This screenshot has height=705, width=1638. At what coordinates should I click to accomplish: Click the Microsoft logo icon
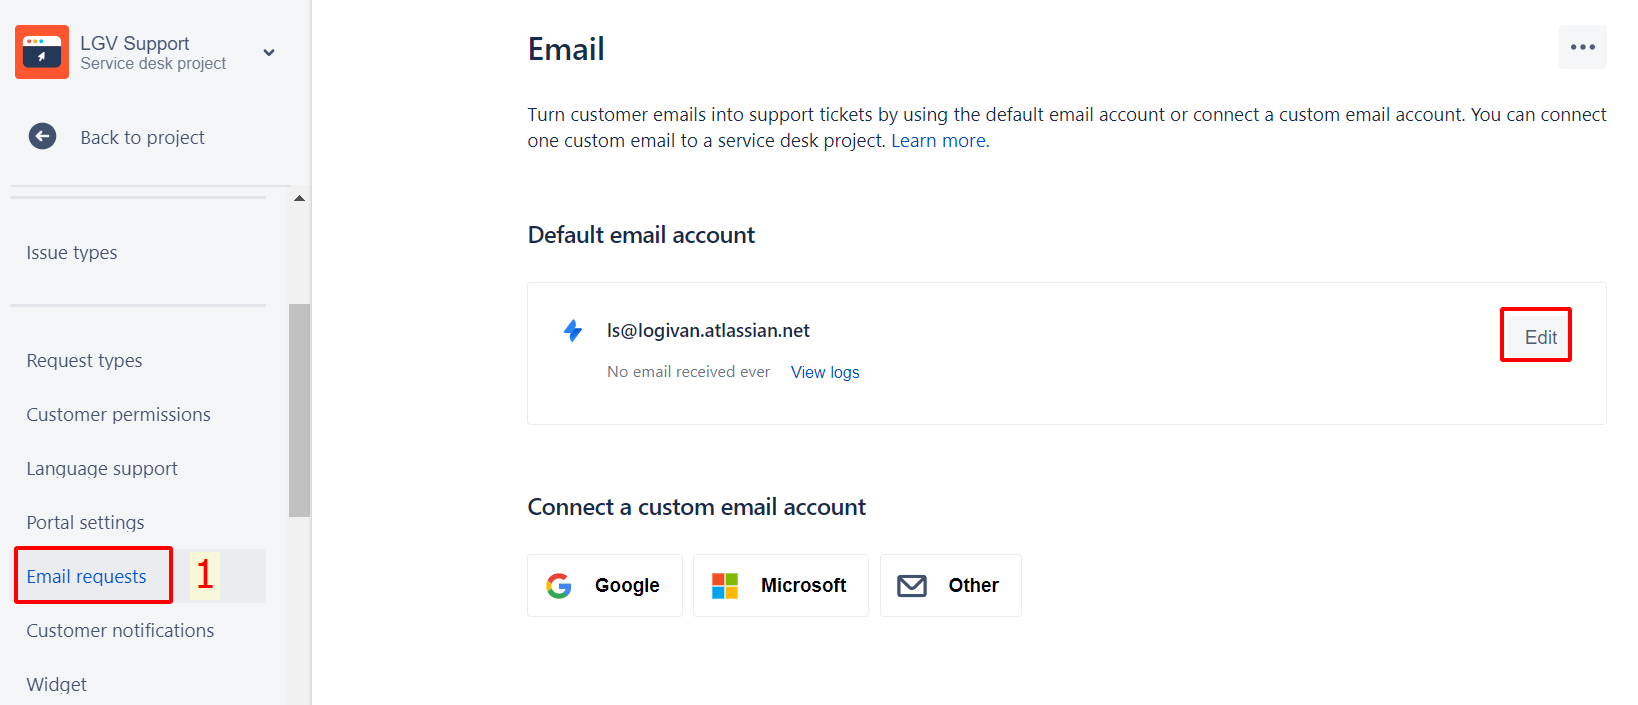tap(725, 586)
